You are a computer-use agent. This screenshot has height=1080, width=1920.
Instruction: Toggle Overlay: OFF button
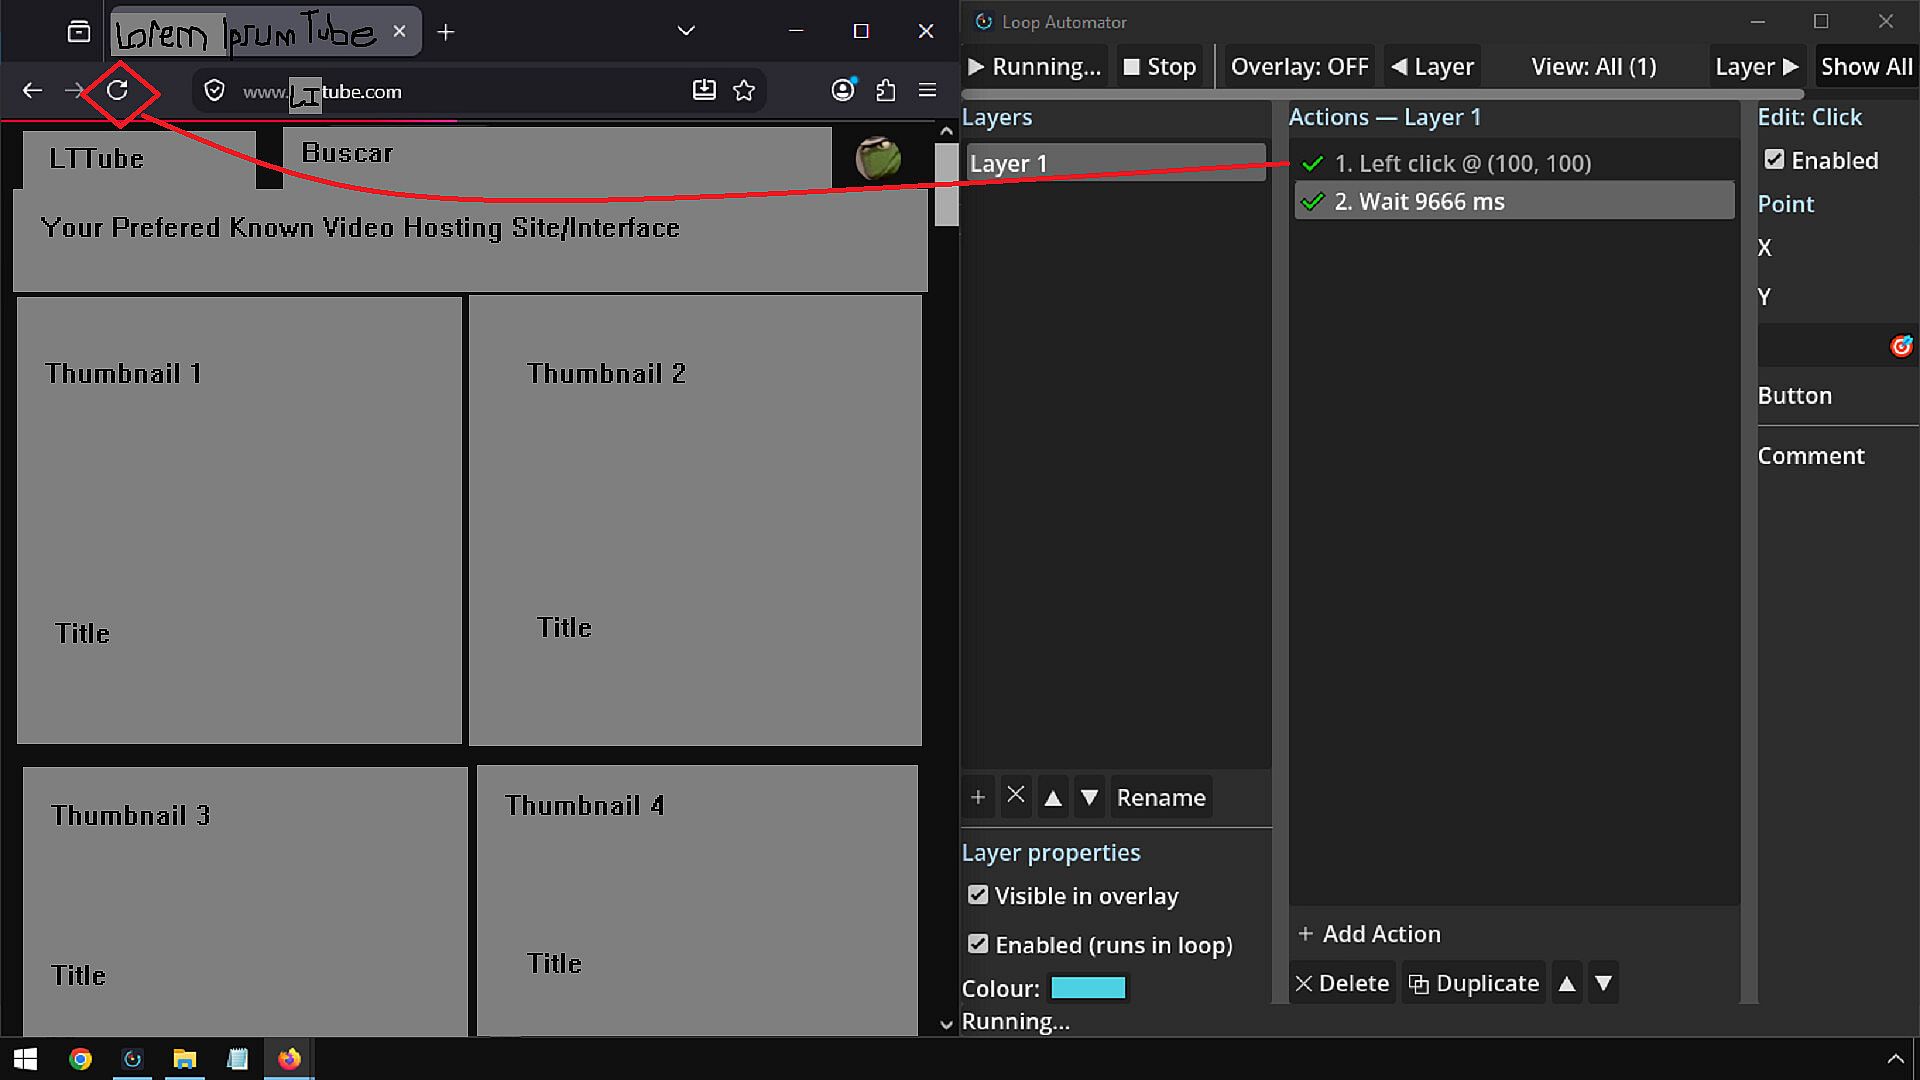coord(1299,67)
